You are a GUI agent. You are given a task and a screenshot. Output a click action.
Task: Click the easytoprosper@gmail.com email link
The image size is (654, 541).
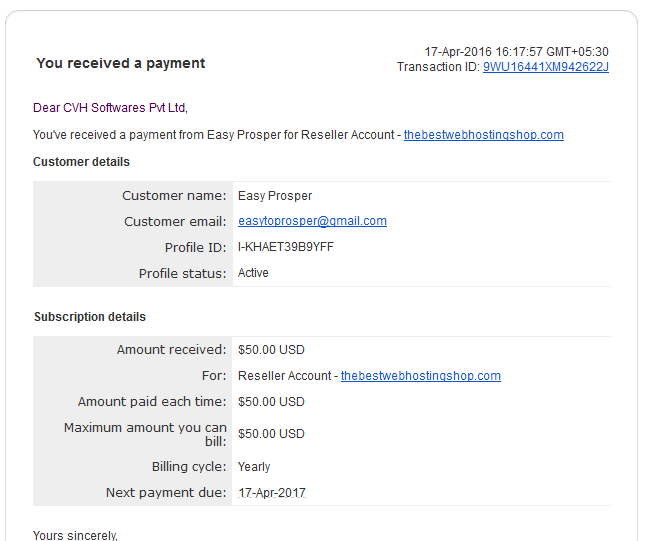[x=312, y=221]
